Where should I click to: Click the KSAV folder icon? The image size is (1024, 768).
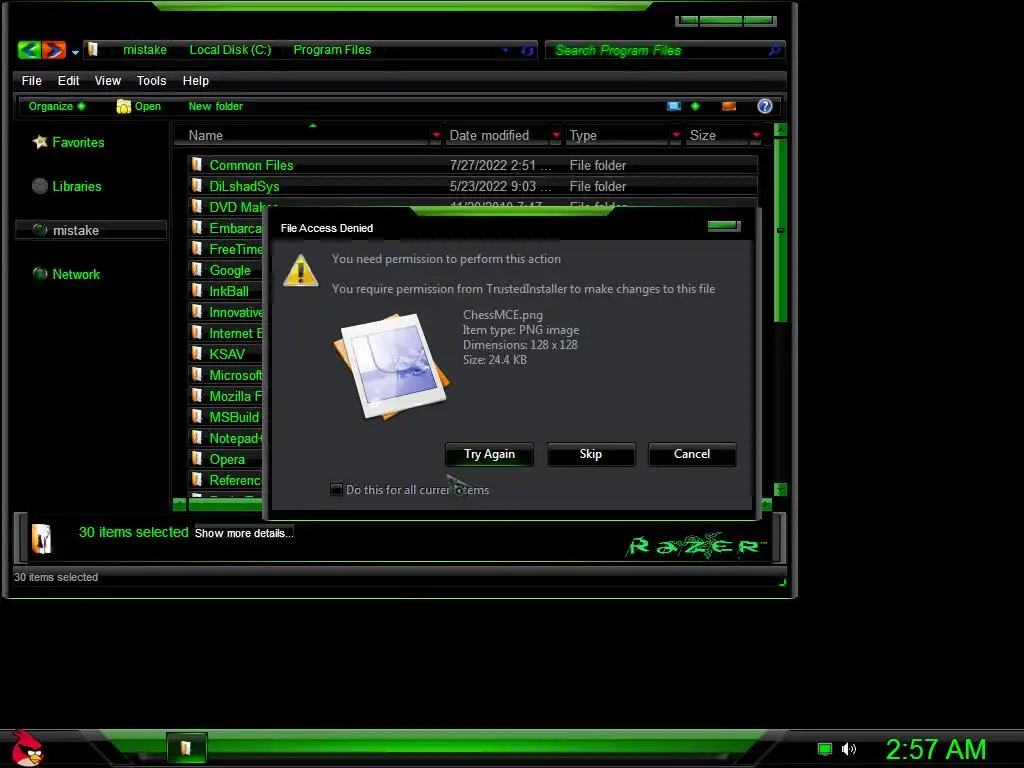(197, 353)
